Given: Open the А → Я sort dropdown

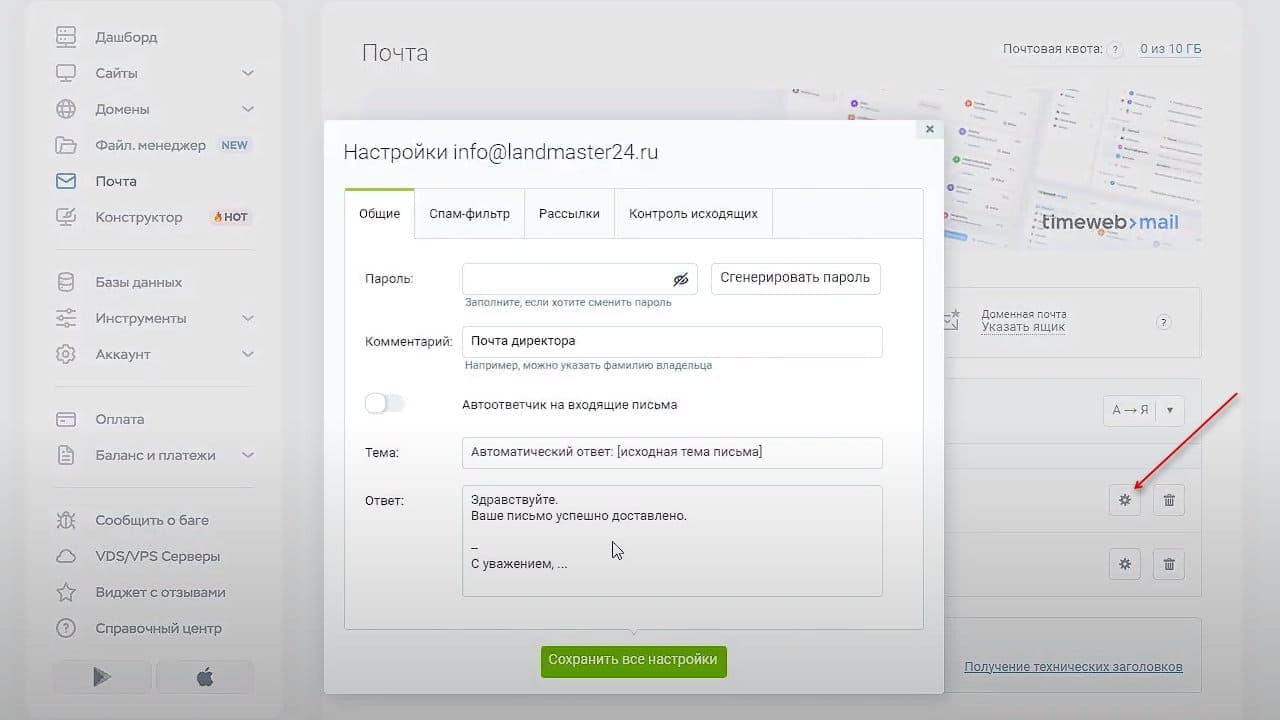Looking at the screenshot, I should coord(1144,410).
